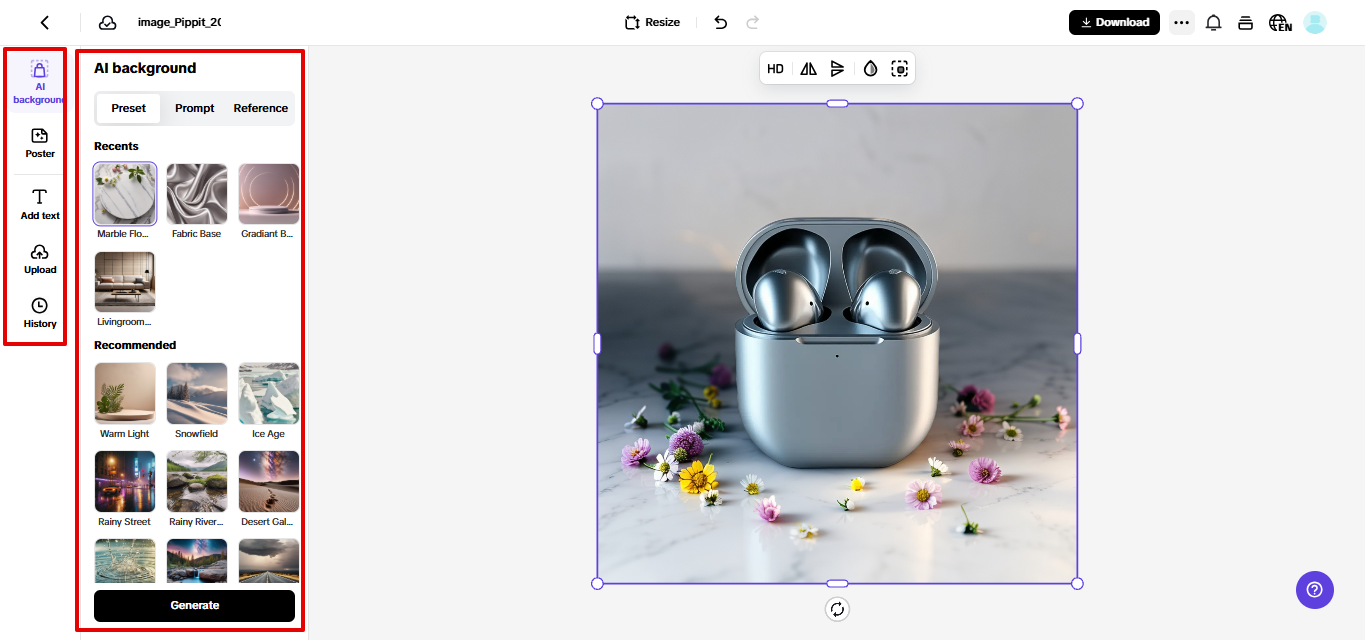Switch to the Prompt tab
The width and height of the screenshot is (1365, 640).
click(194, 108)
